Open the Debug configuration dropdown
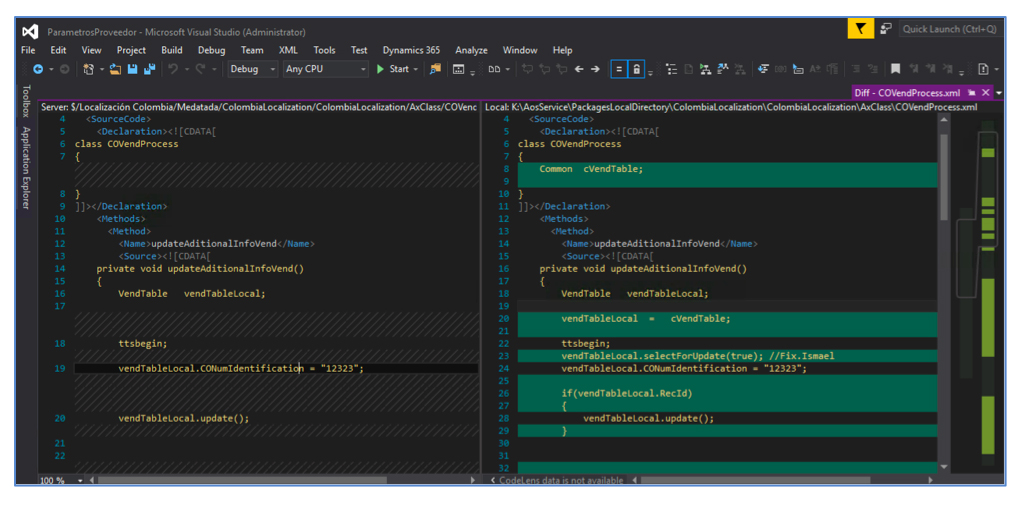Viewport: 1021px width, 505px height. 253,69
